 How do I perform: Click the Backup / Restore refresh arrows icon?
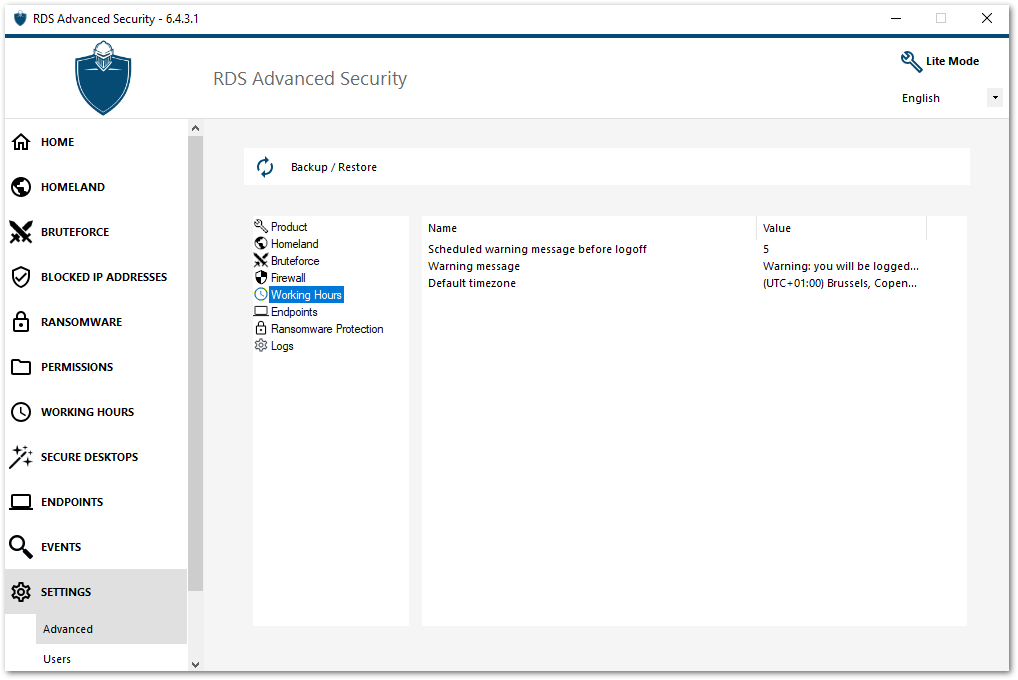pyautogui.click(x=265, y=167)
